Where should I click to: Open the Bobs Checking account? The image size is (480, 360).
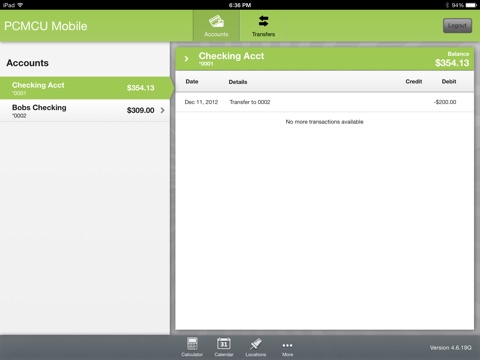85,110
